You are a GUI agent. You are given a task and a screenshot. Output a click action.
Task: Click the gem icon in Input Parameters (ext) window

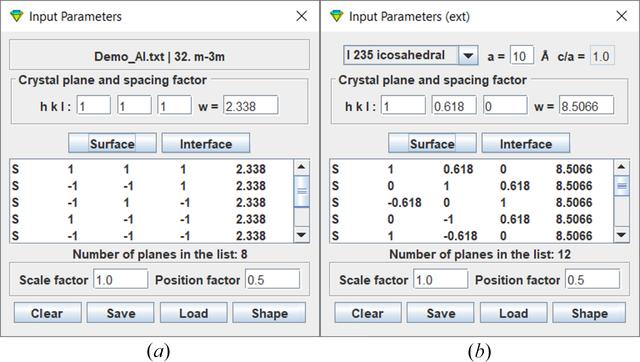click(x=337, y=16)
